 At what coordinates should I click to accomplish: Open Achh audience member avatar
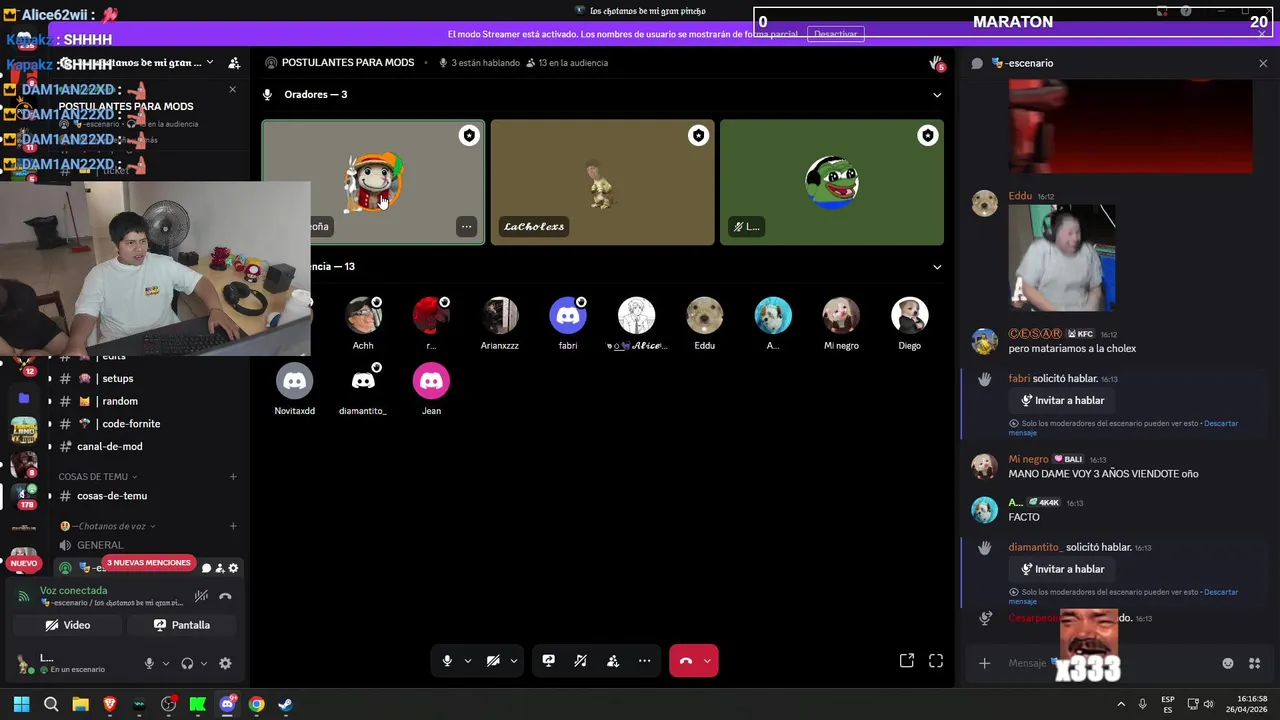(363, 316)
